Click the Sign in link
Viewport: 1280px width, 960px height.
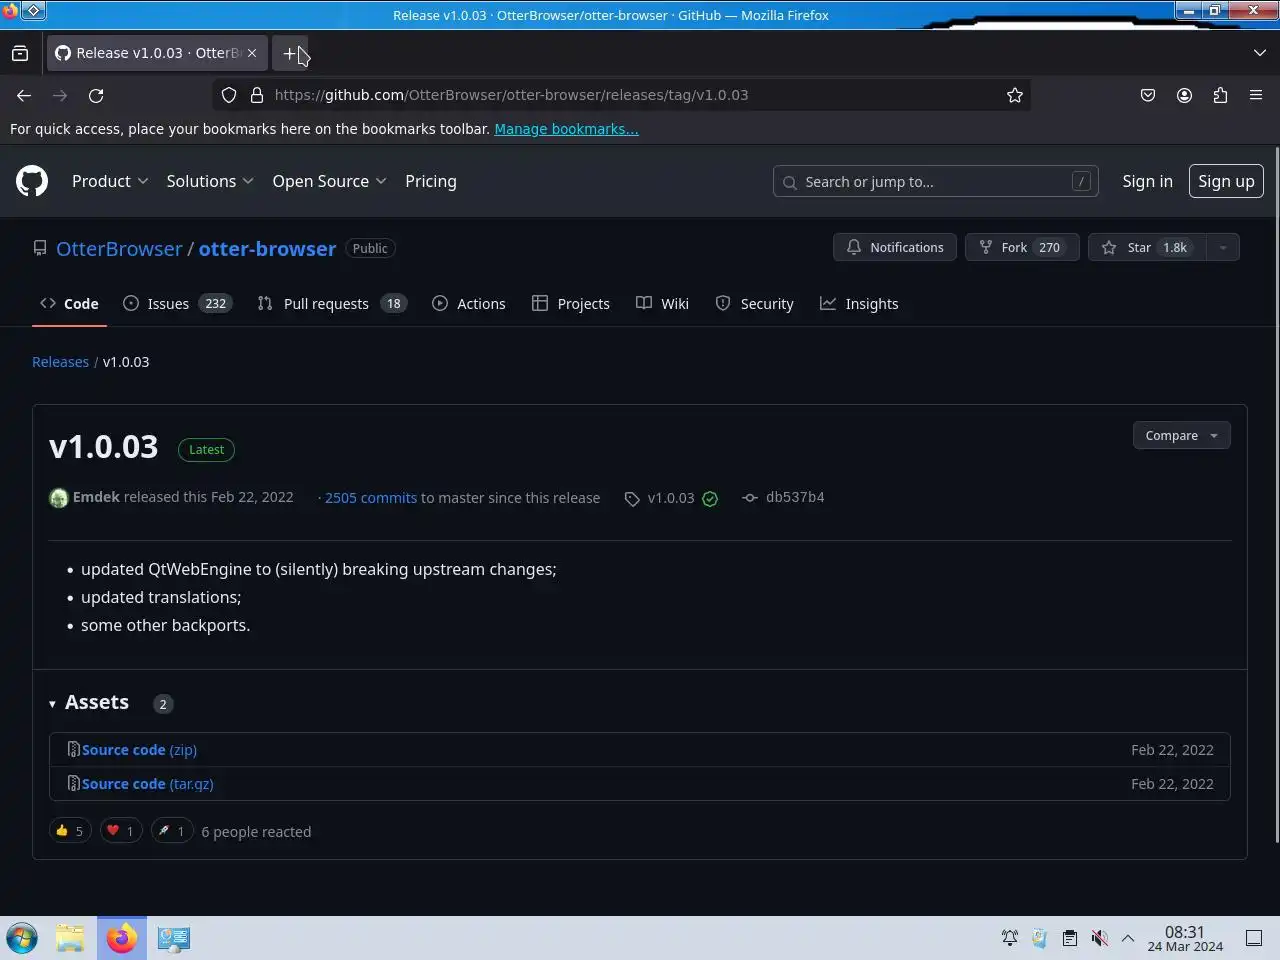[1147, 181]
